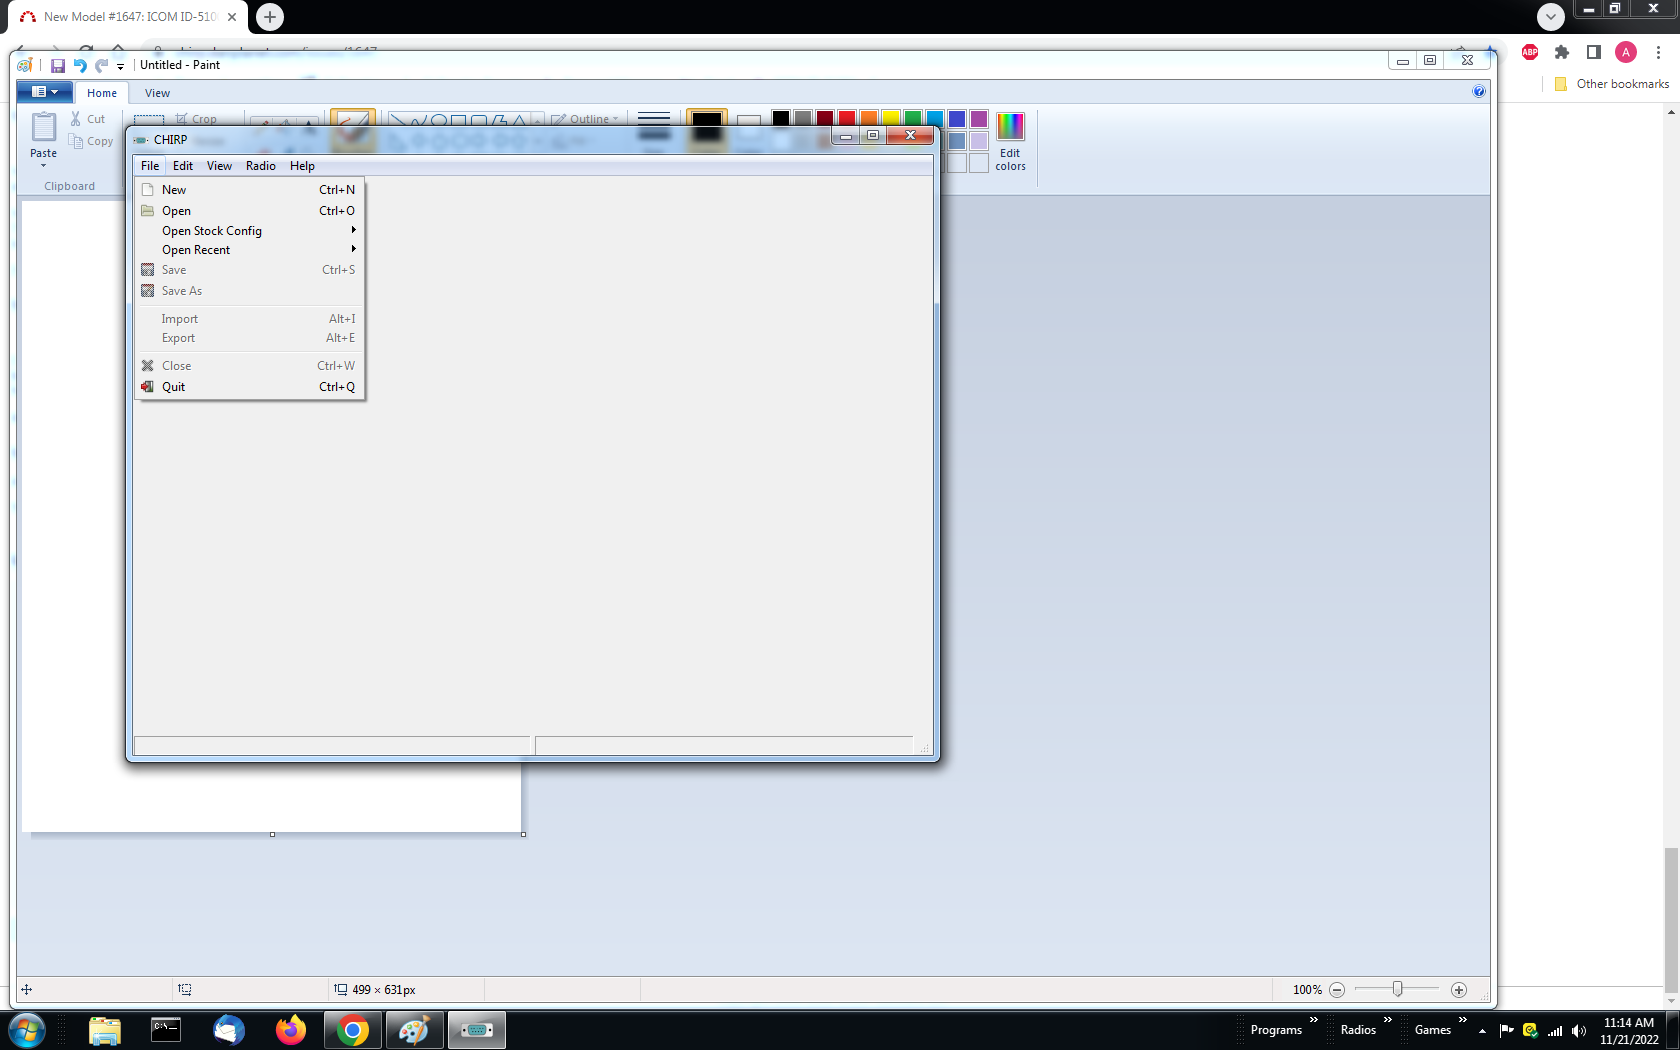Expand the Radios toolbar chevron on taskbar
1680x1050 pixels.
click(x=1388, y=1020)
